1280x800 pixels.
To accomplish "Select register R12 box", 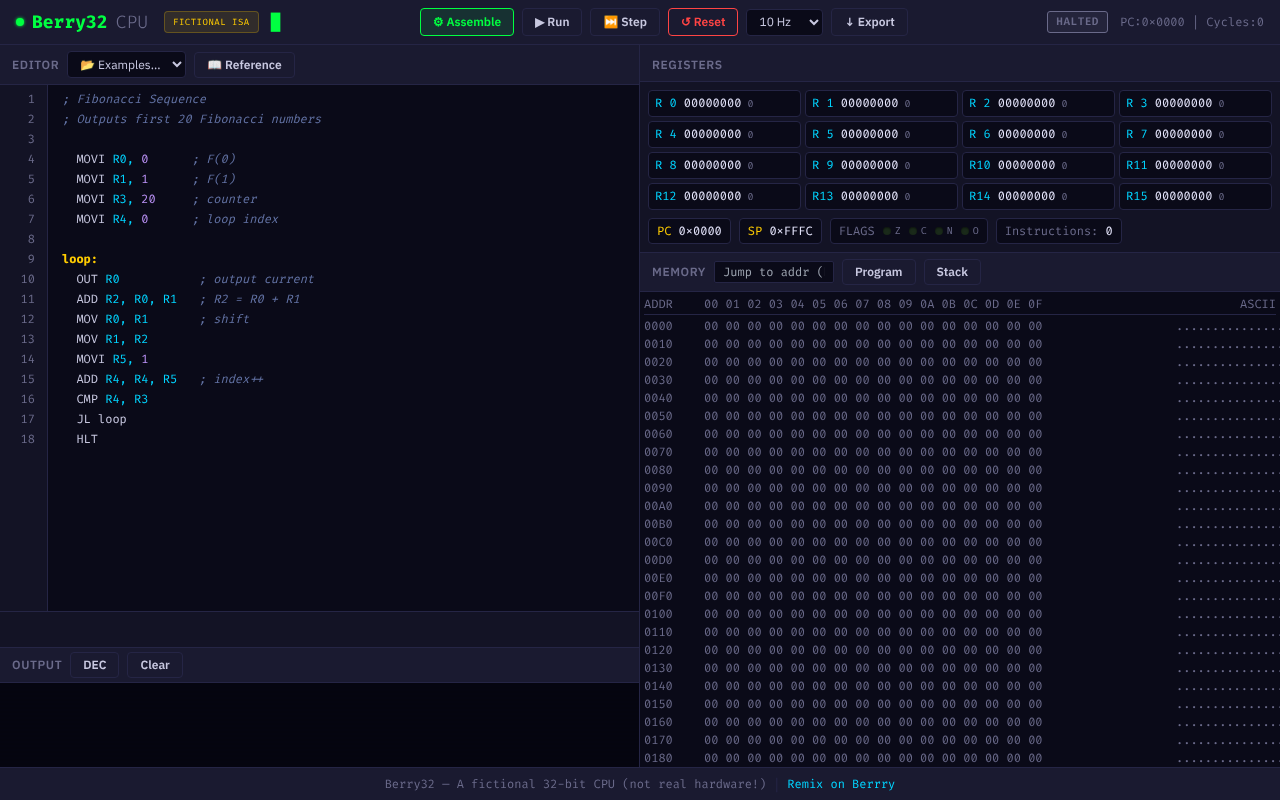I will (x=724, y=196).
